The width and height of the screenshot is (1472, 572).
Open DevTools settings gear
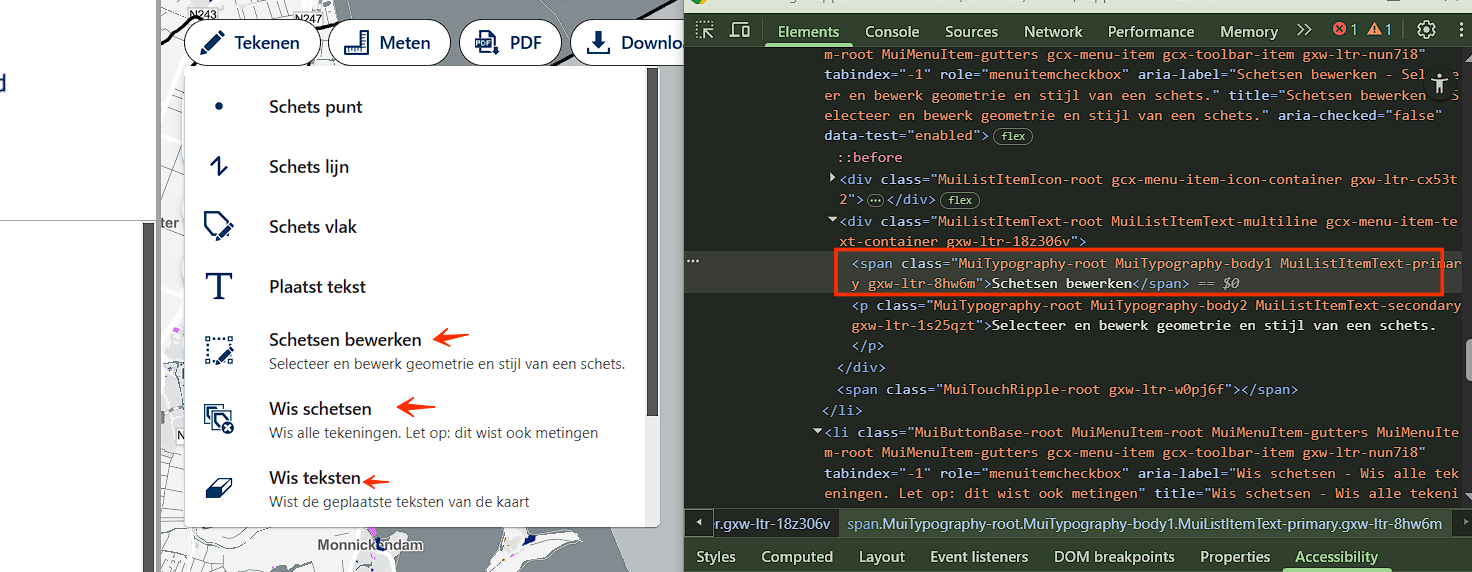(1426, 30)
